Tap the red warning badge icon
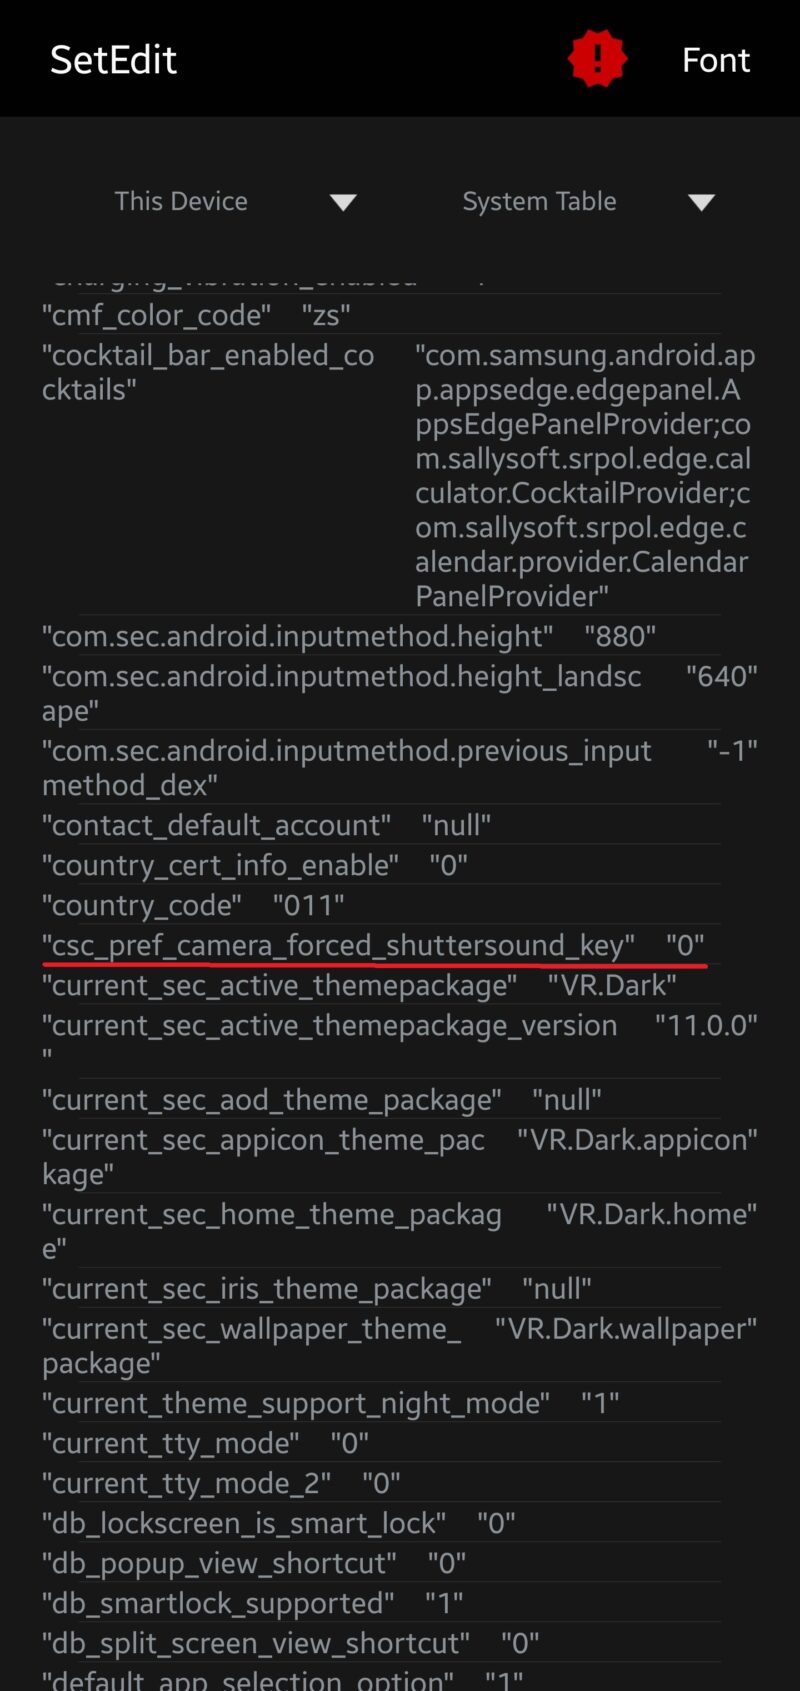The width and height of the screenshot is (800, 1691). 597,59
